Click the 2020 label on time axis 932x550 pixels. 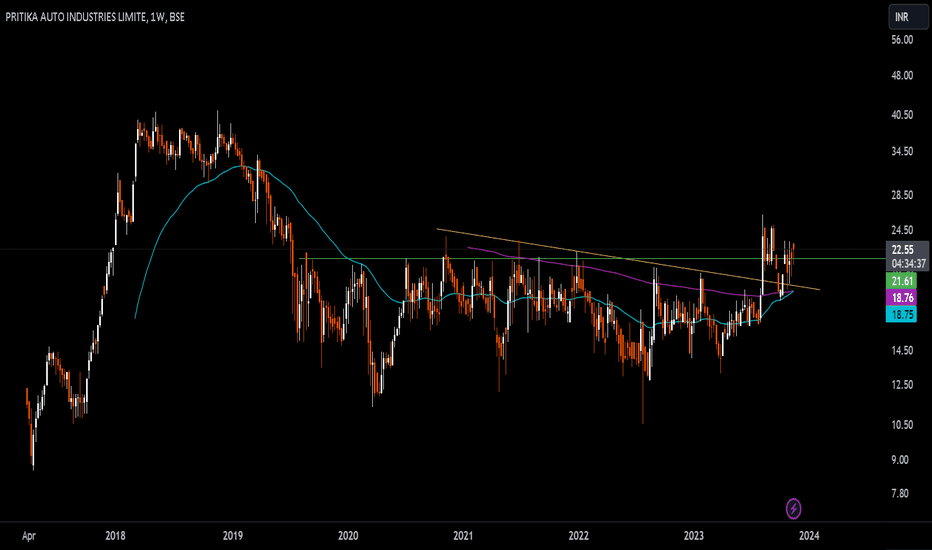[x=348, y=536]
